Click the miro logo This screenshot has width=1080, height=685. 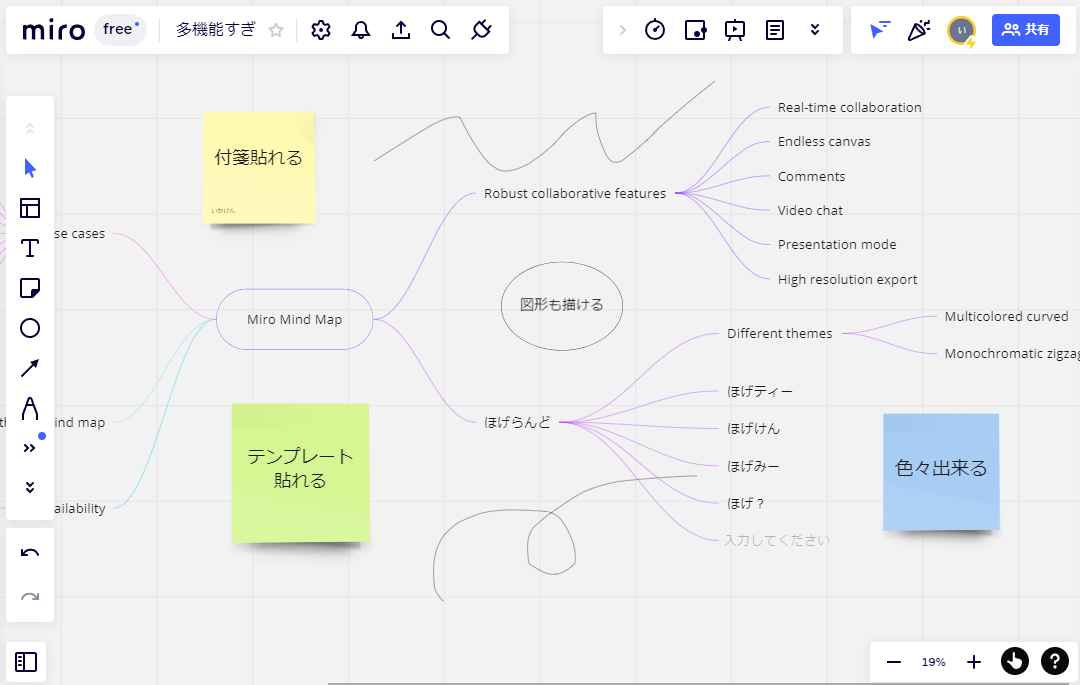pyautogui.click(x=54, y=30)
